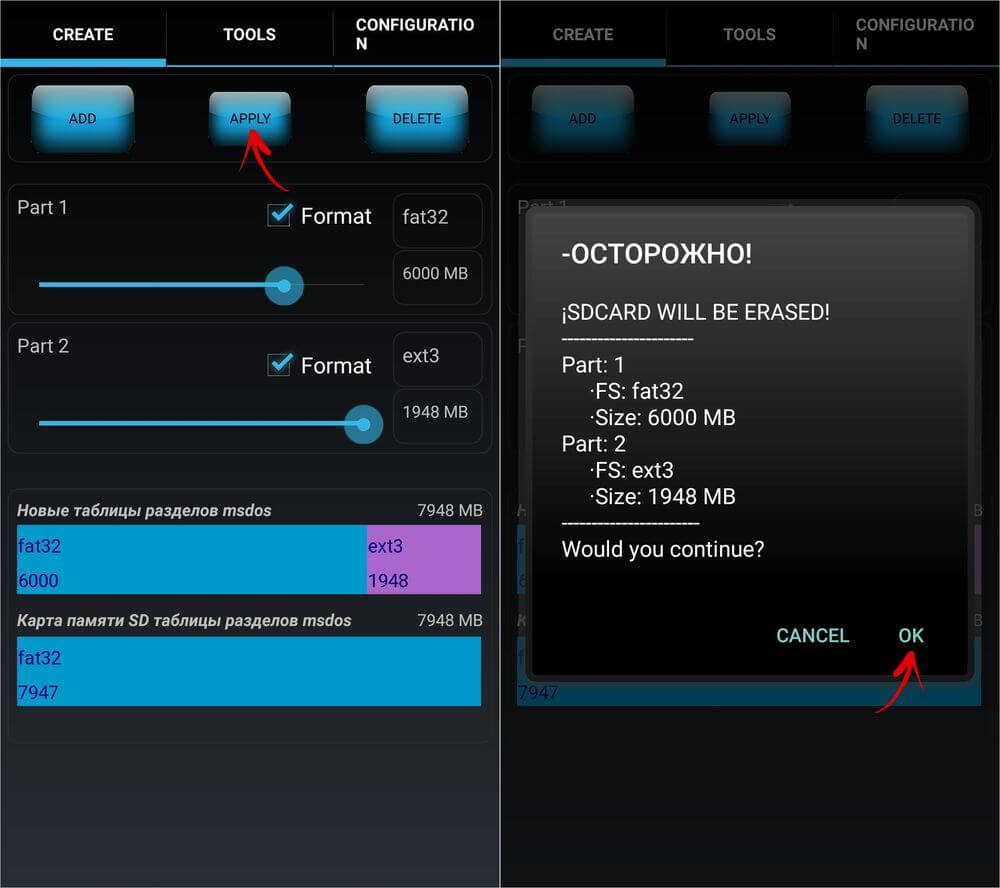Click the Part 1 size slider handle
1000x888 pixels.
[x=284, y=285]
